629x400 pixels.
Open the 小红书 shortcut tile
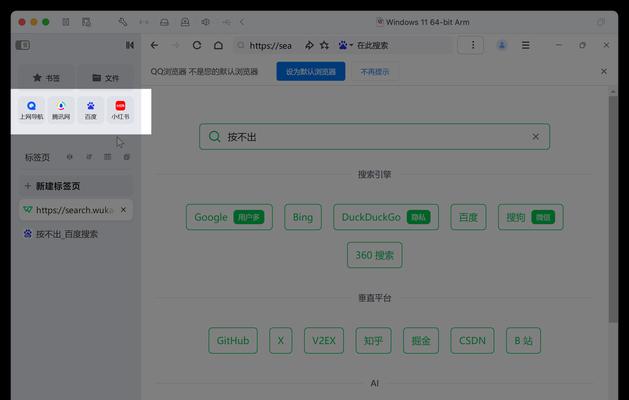(x=120, y=109)
